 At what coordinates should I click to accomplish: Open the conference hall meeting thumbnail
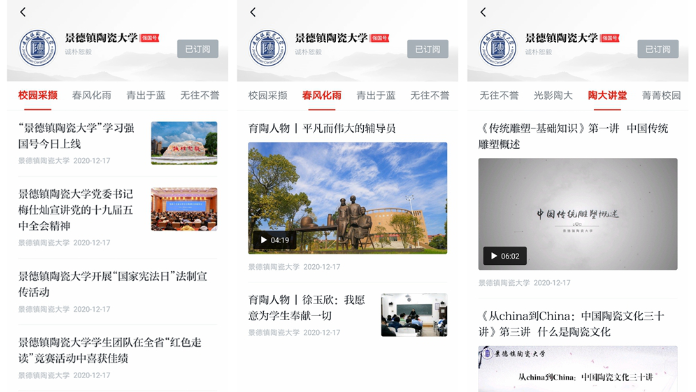coord(184,209)
